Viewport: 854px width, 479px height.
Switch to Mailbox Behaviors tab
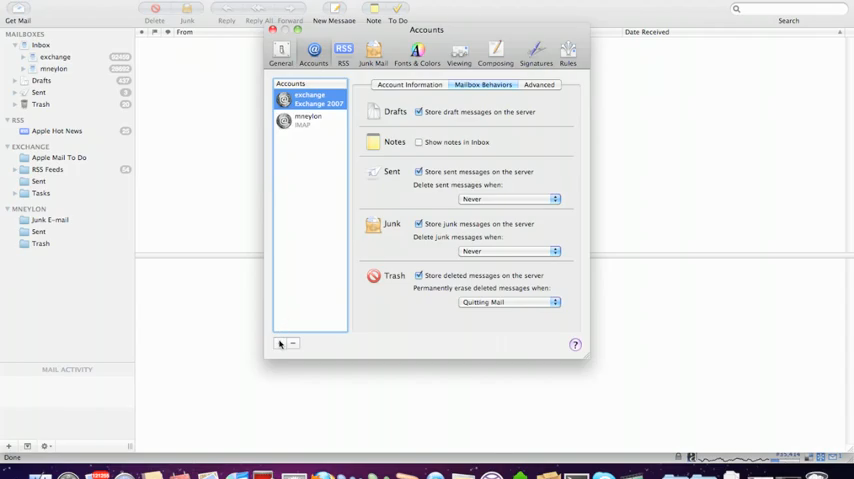(483, 84)
